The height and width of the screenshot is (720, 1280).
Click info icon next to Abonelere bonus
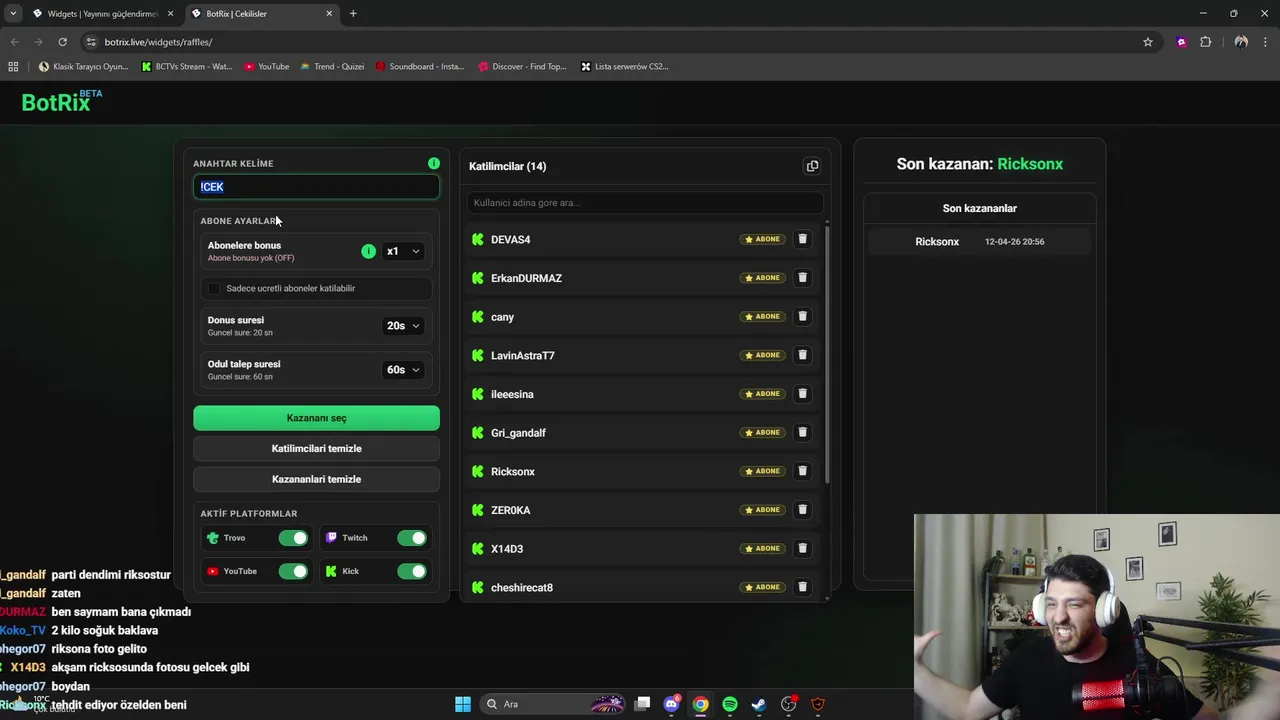tap(368, 251)
